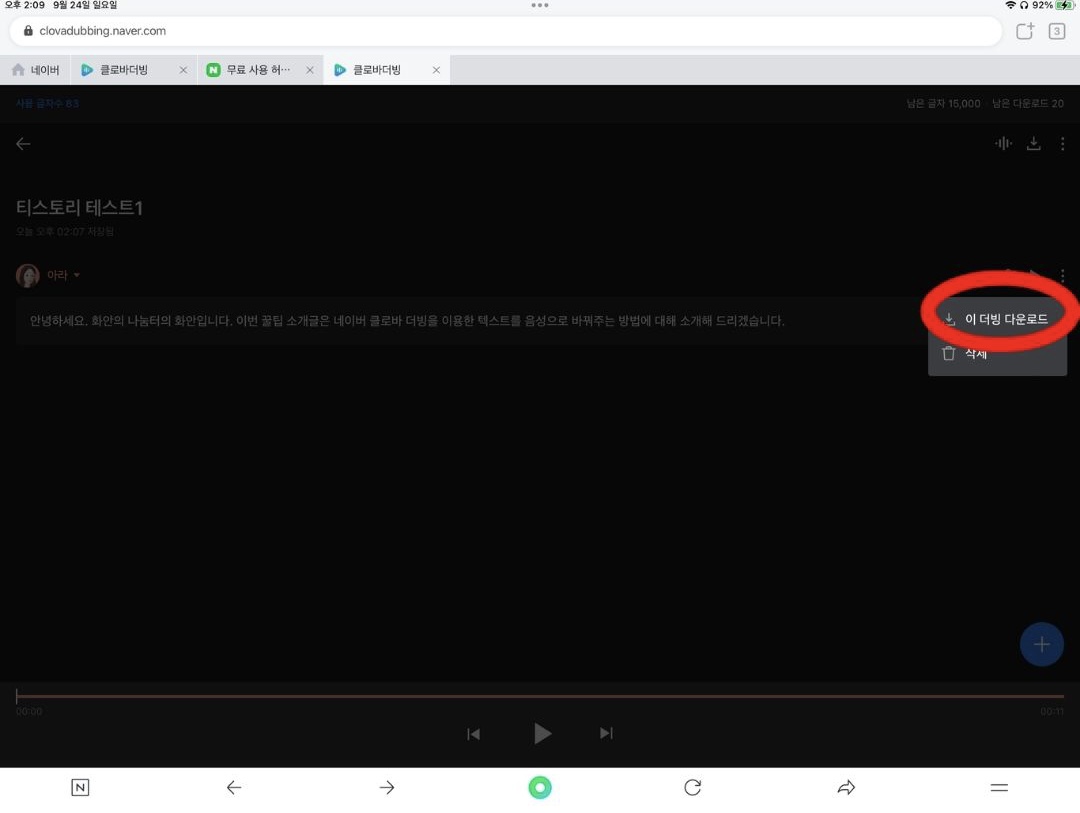Open a new tab with plus icon

[1024, 31]
